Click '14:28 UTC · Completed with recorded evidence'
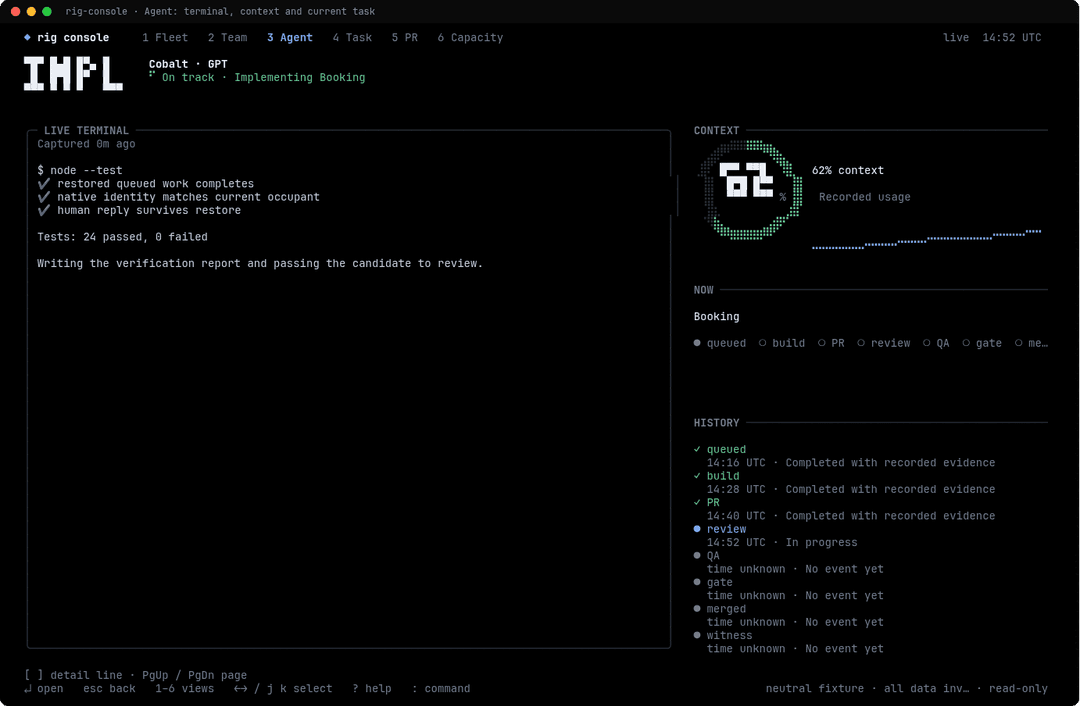 click(851, 489)
